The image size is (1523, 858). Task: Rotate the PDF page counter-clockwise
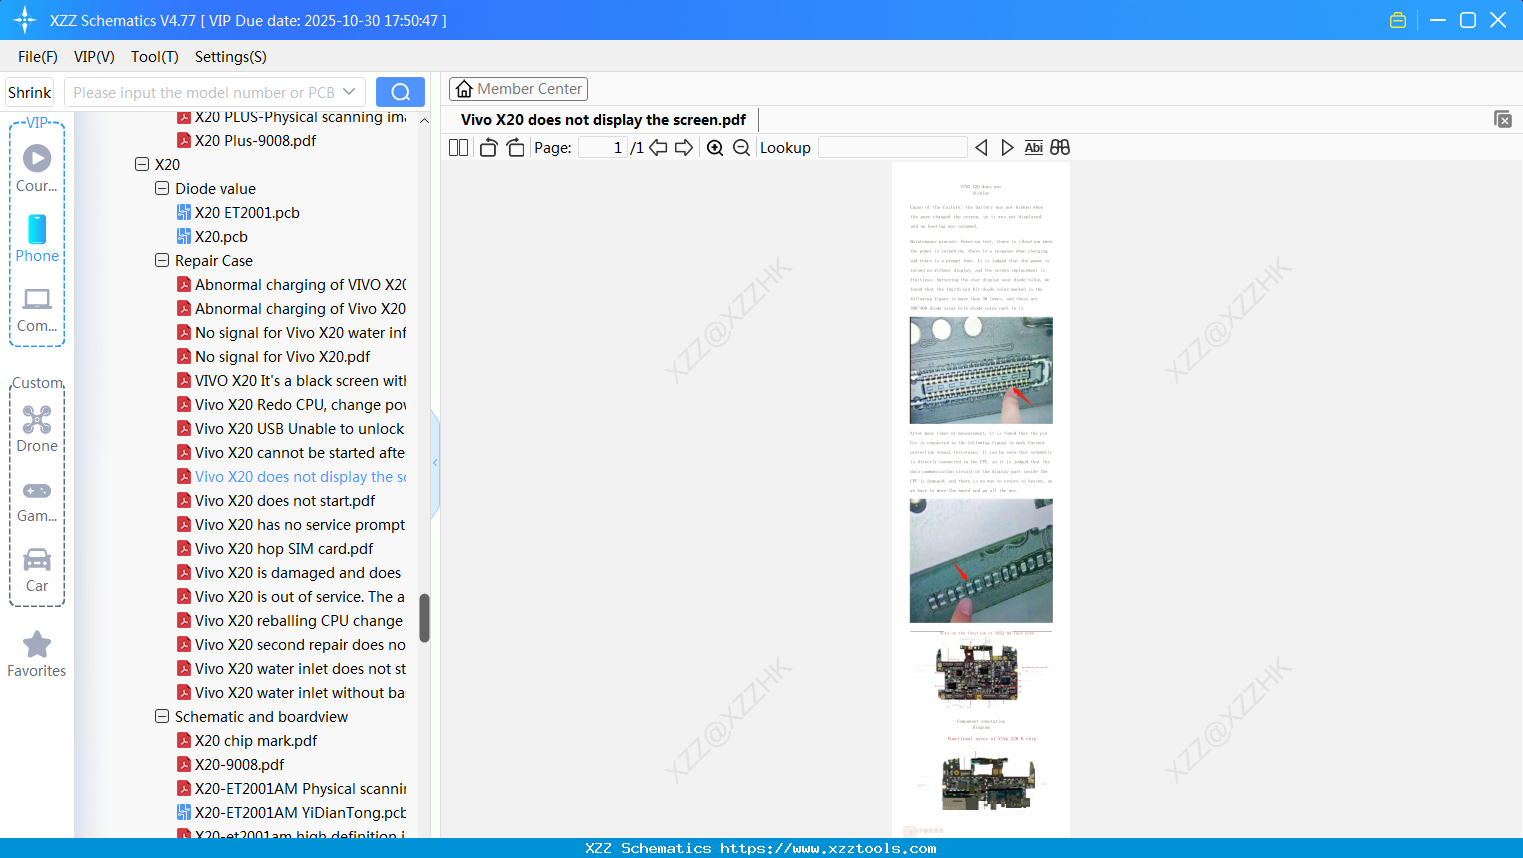488,148
